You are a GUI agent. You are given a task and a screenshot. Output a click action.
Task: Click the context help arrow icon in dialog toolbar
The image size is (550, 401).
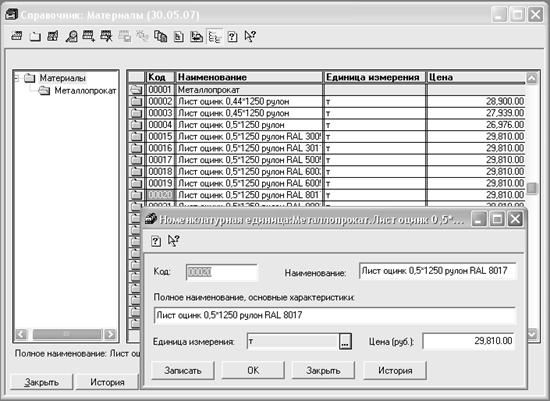click(x=174, y=241)
